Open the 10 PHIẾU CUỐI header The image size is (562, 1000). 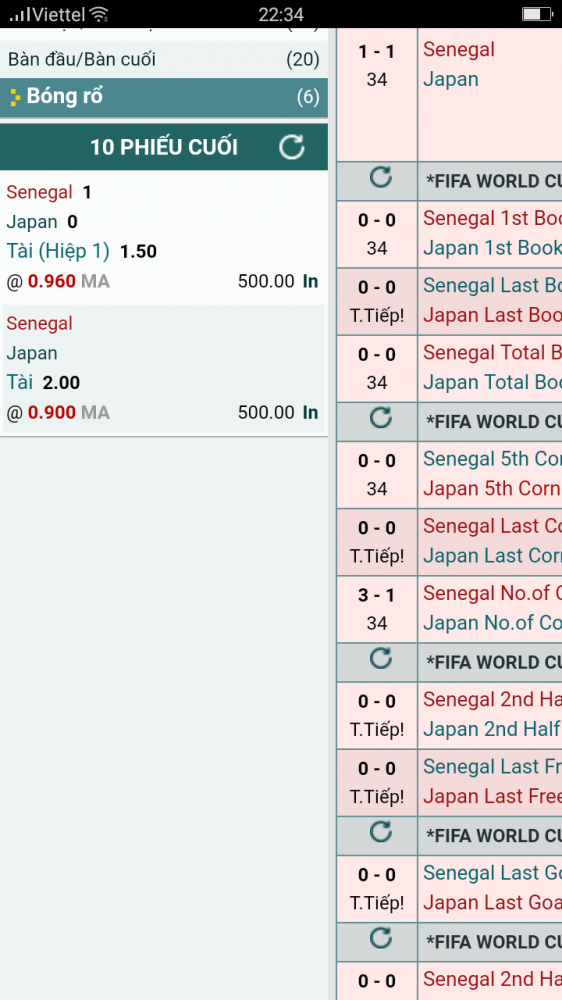(x=164, y=147)
